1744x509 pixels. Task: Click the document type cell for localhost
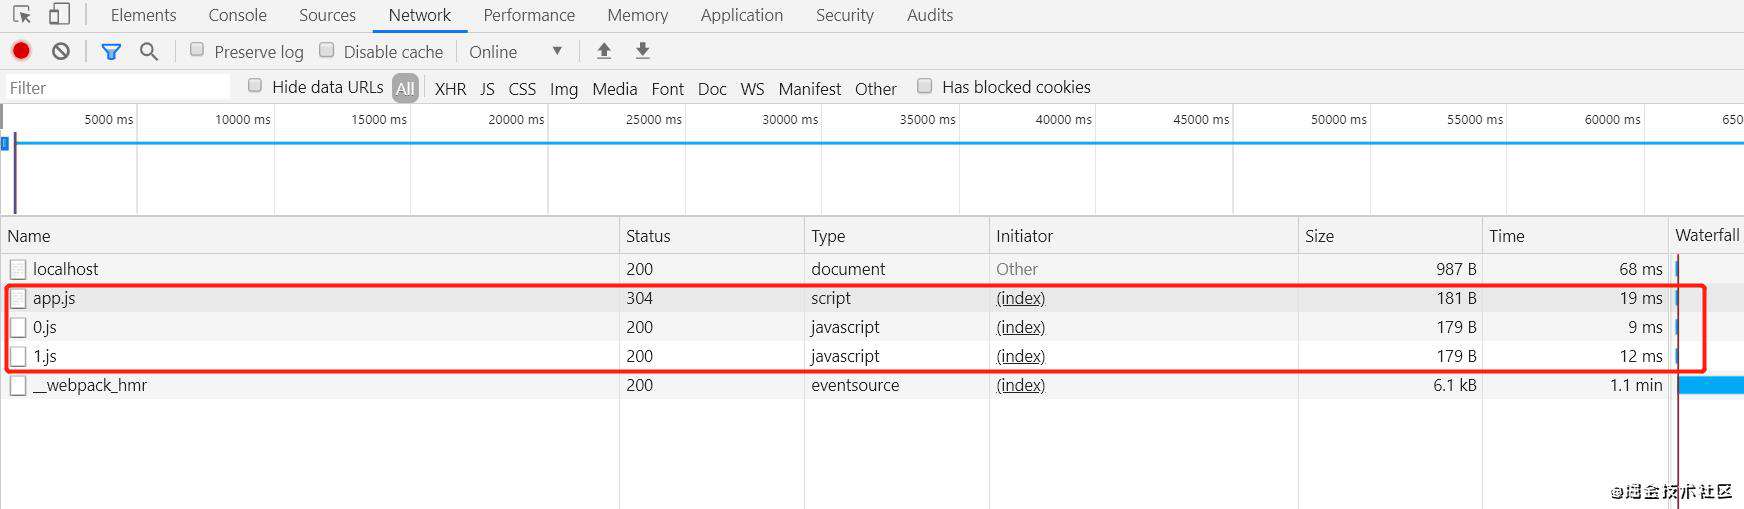897,269
